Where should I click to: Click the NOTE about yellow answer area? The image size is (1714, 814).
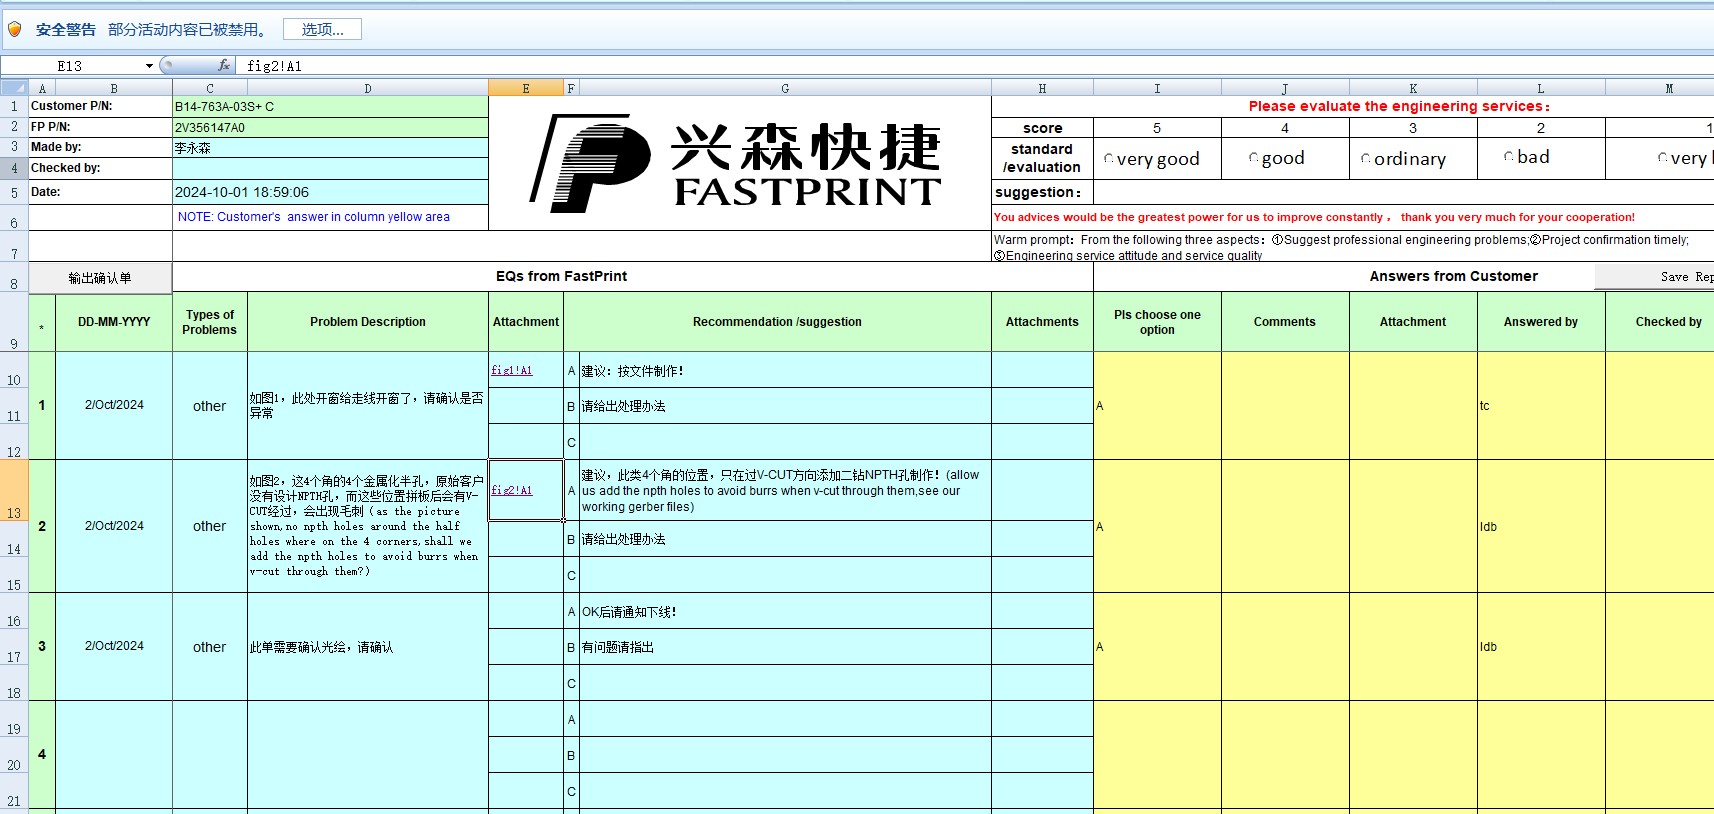[330, 217]
